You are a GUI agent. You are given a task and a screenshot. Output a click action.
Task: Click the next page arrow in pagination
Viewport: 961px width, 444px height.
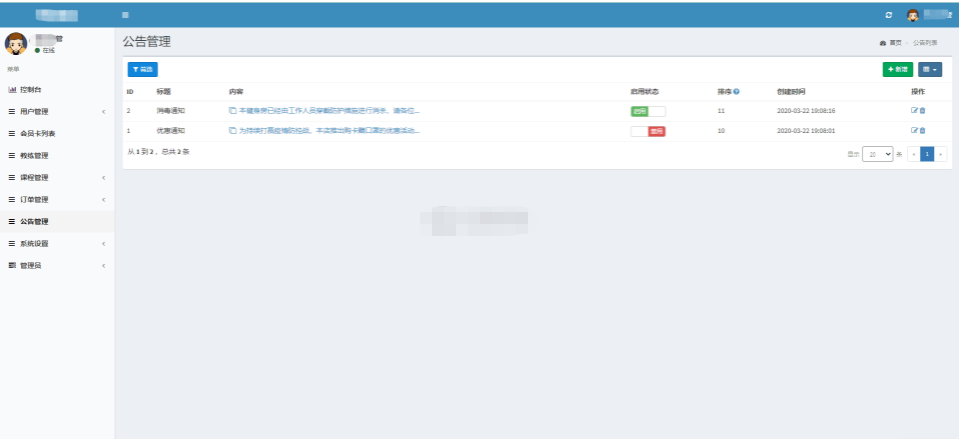point(940,154)
